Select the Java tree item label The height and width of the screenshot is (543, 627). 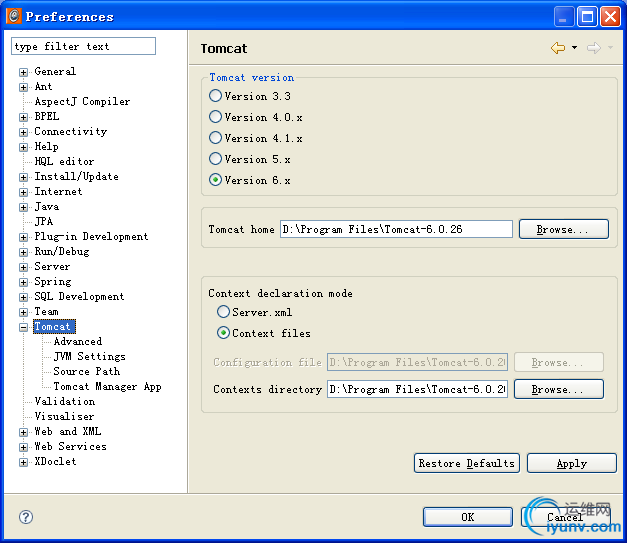click(x=47, y=207)
